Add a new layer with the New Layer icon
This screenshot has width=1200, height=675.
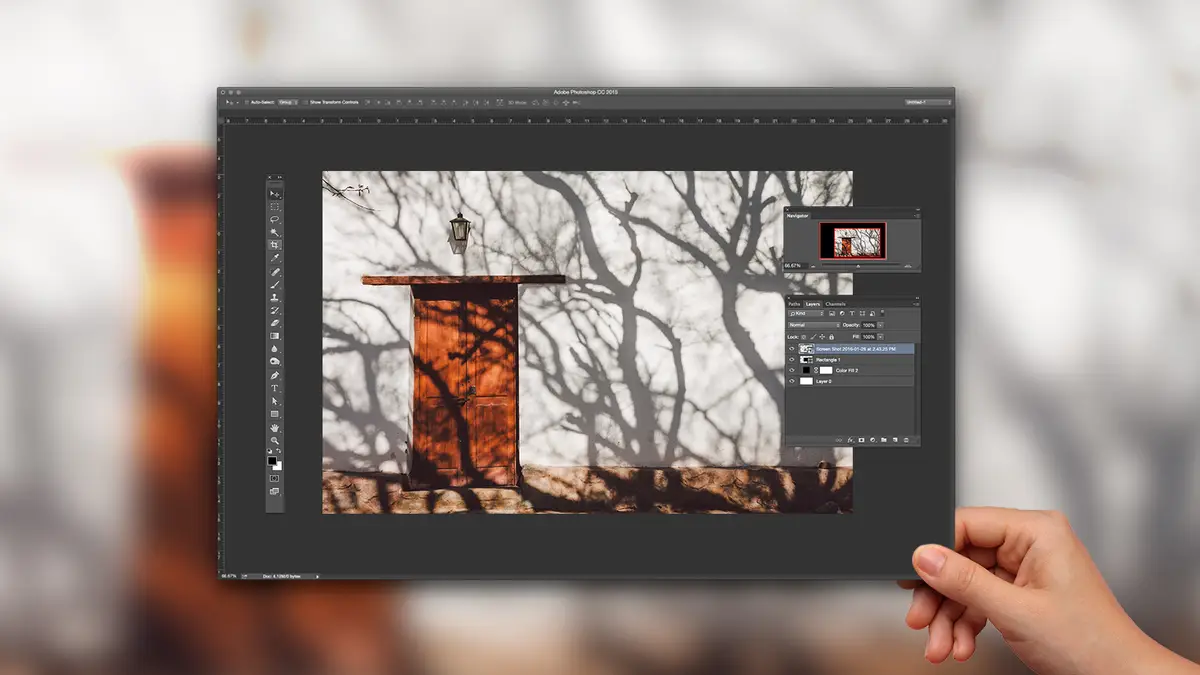pos(893,440)
